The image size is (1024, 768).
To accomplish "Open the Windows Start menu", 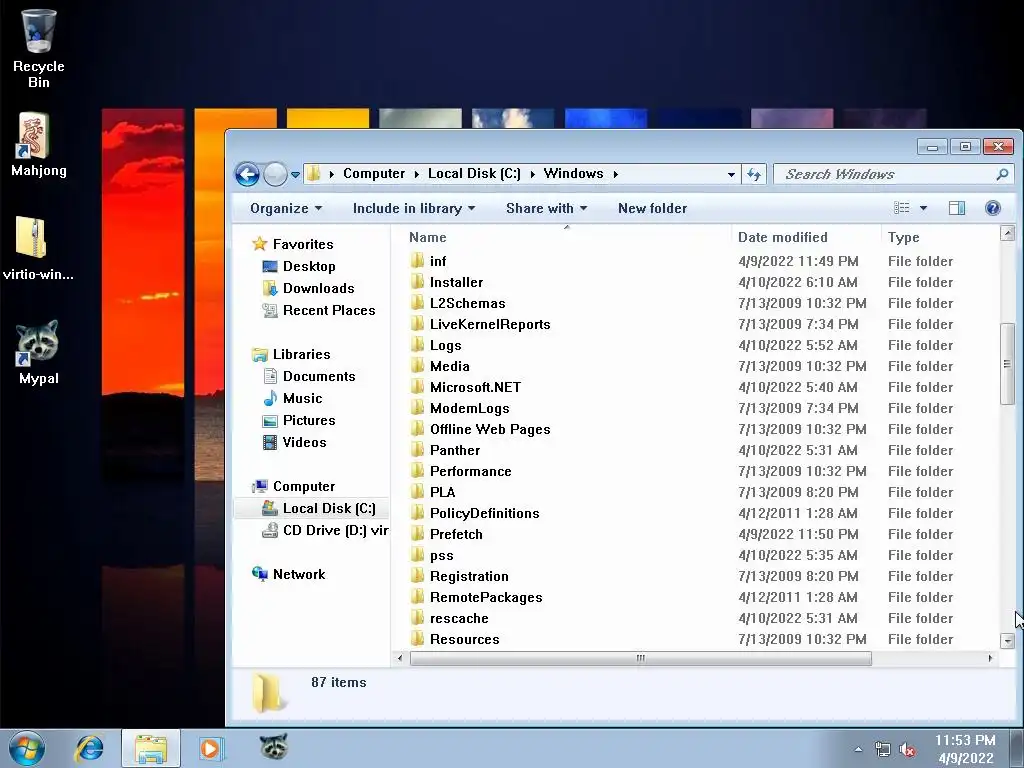I will click(x=27, y=749).
